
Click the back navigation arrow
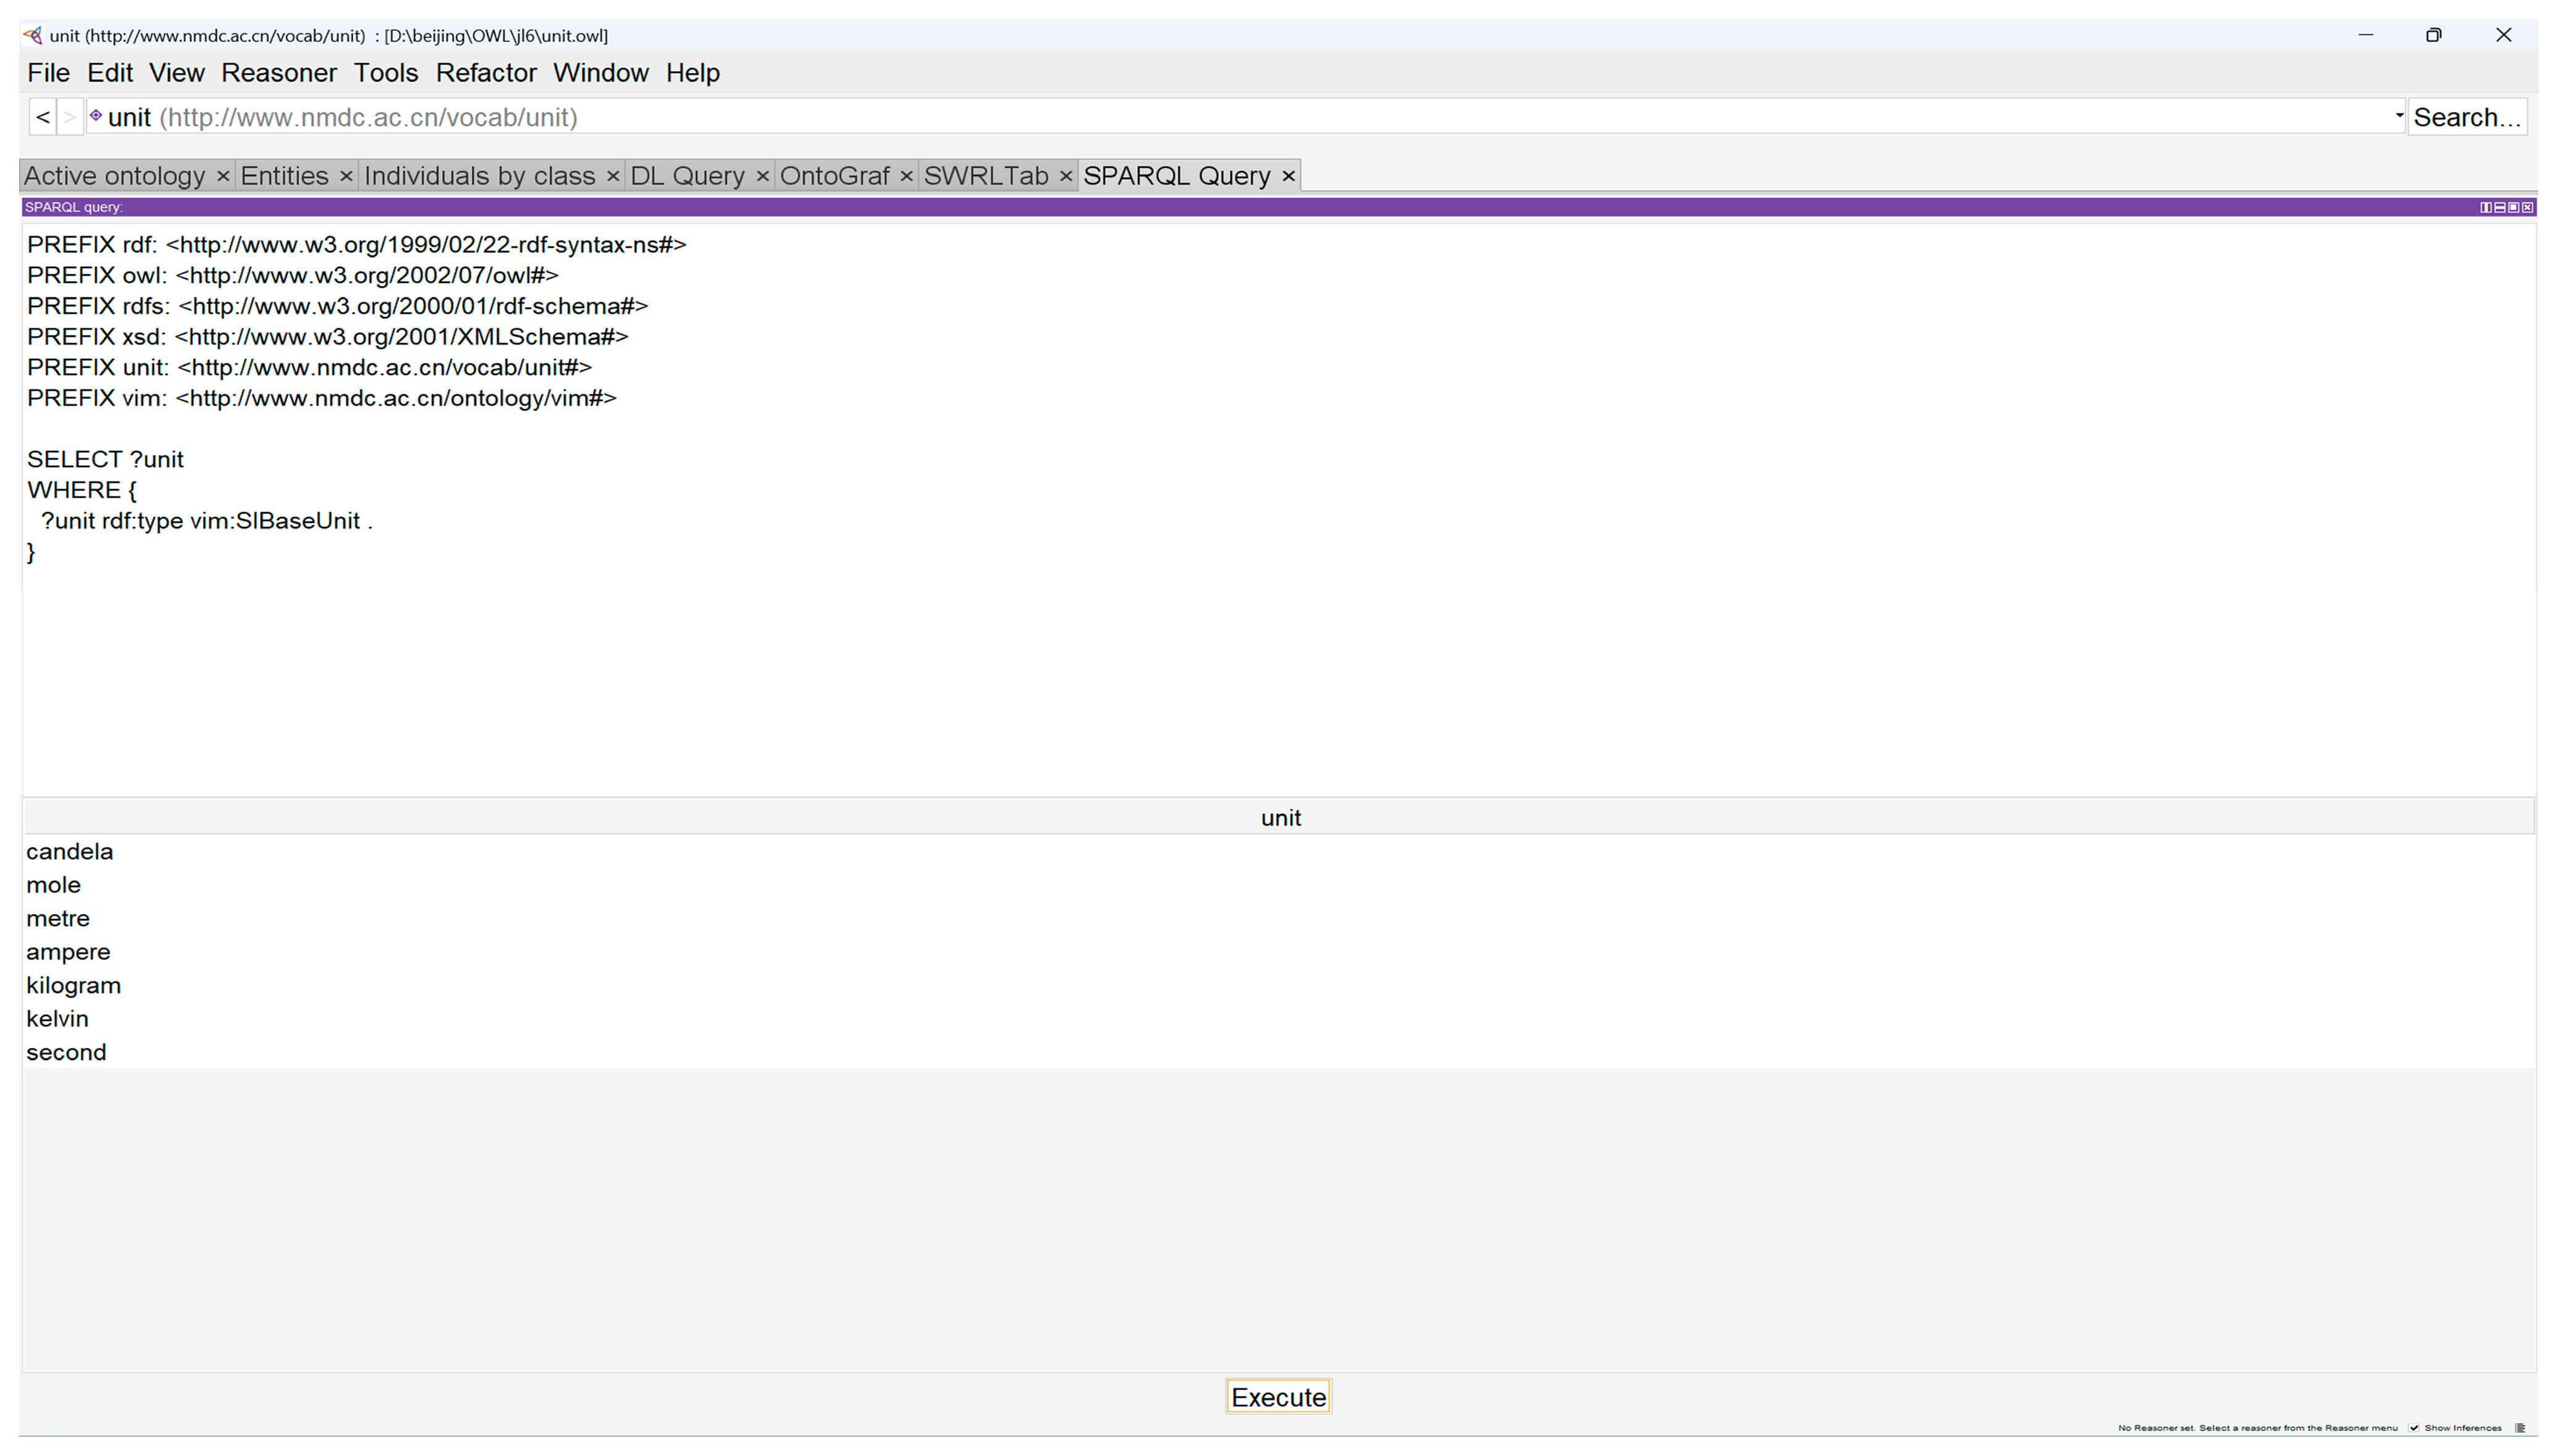click(x=43, y=117)
